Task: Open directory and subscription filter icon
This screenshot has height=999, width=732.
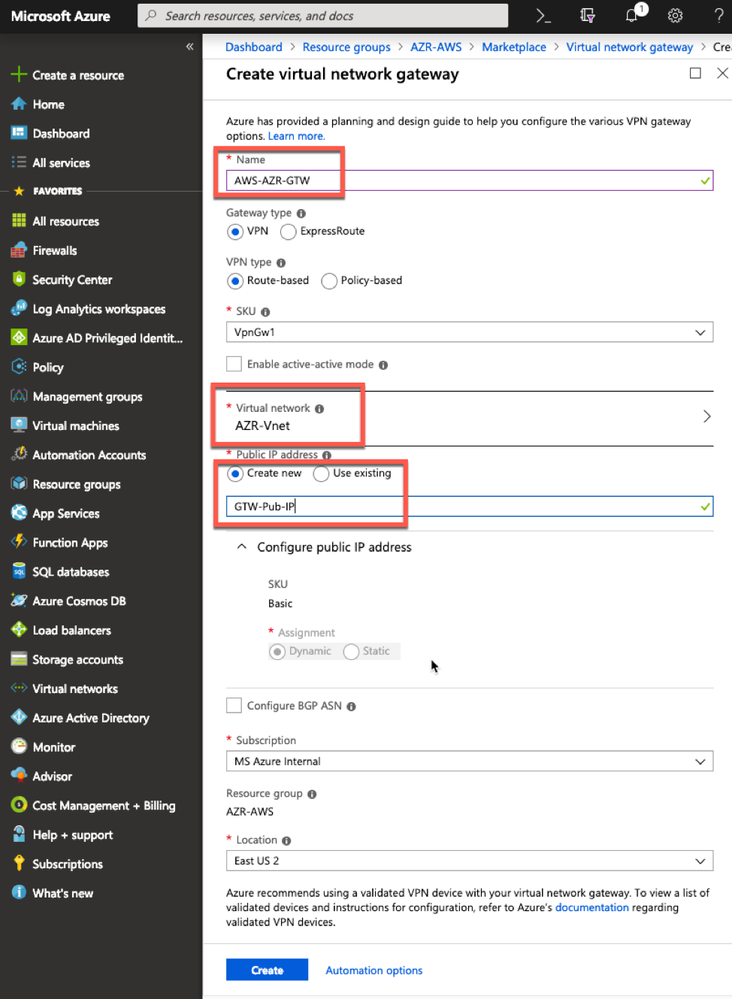Action: pyautogui.click(x=587, y=16)
